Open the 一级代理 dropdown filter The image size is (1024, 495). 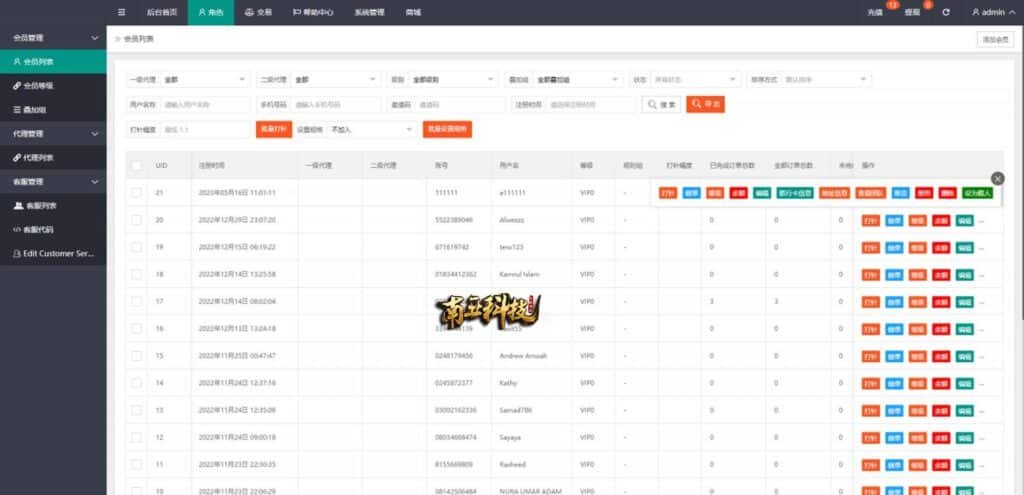pos(204,79)
